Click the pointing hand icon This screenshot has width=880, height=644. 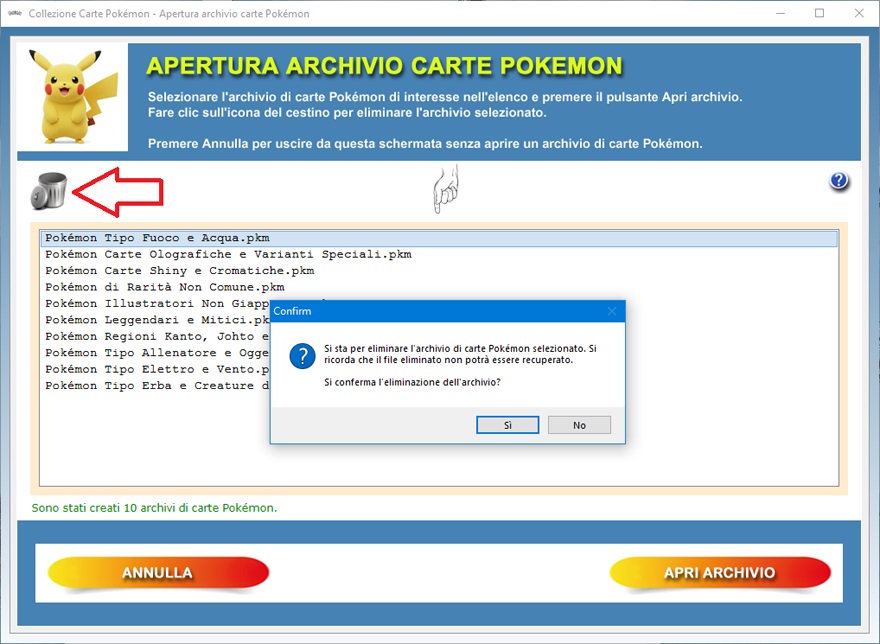[445, 189]
